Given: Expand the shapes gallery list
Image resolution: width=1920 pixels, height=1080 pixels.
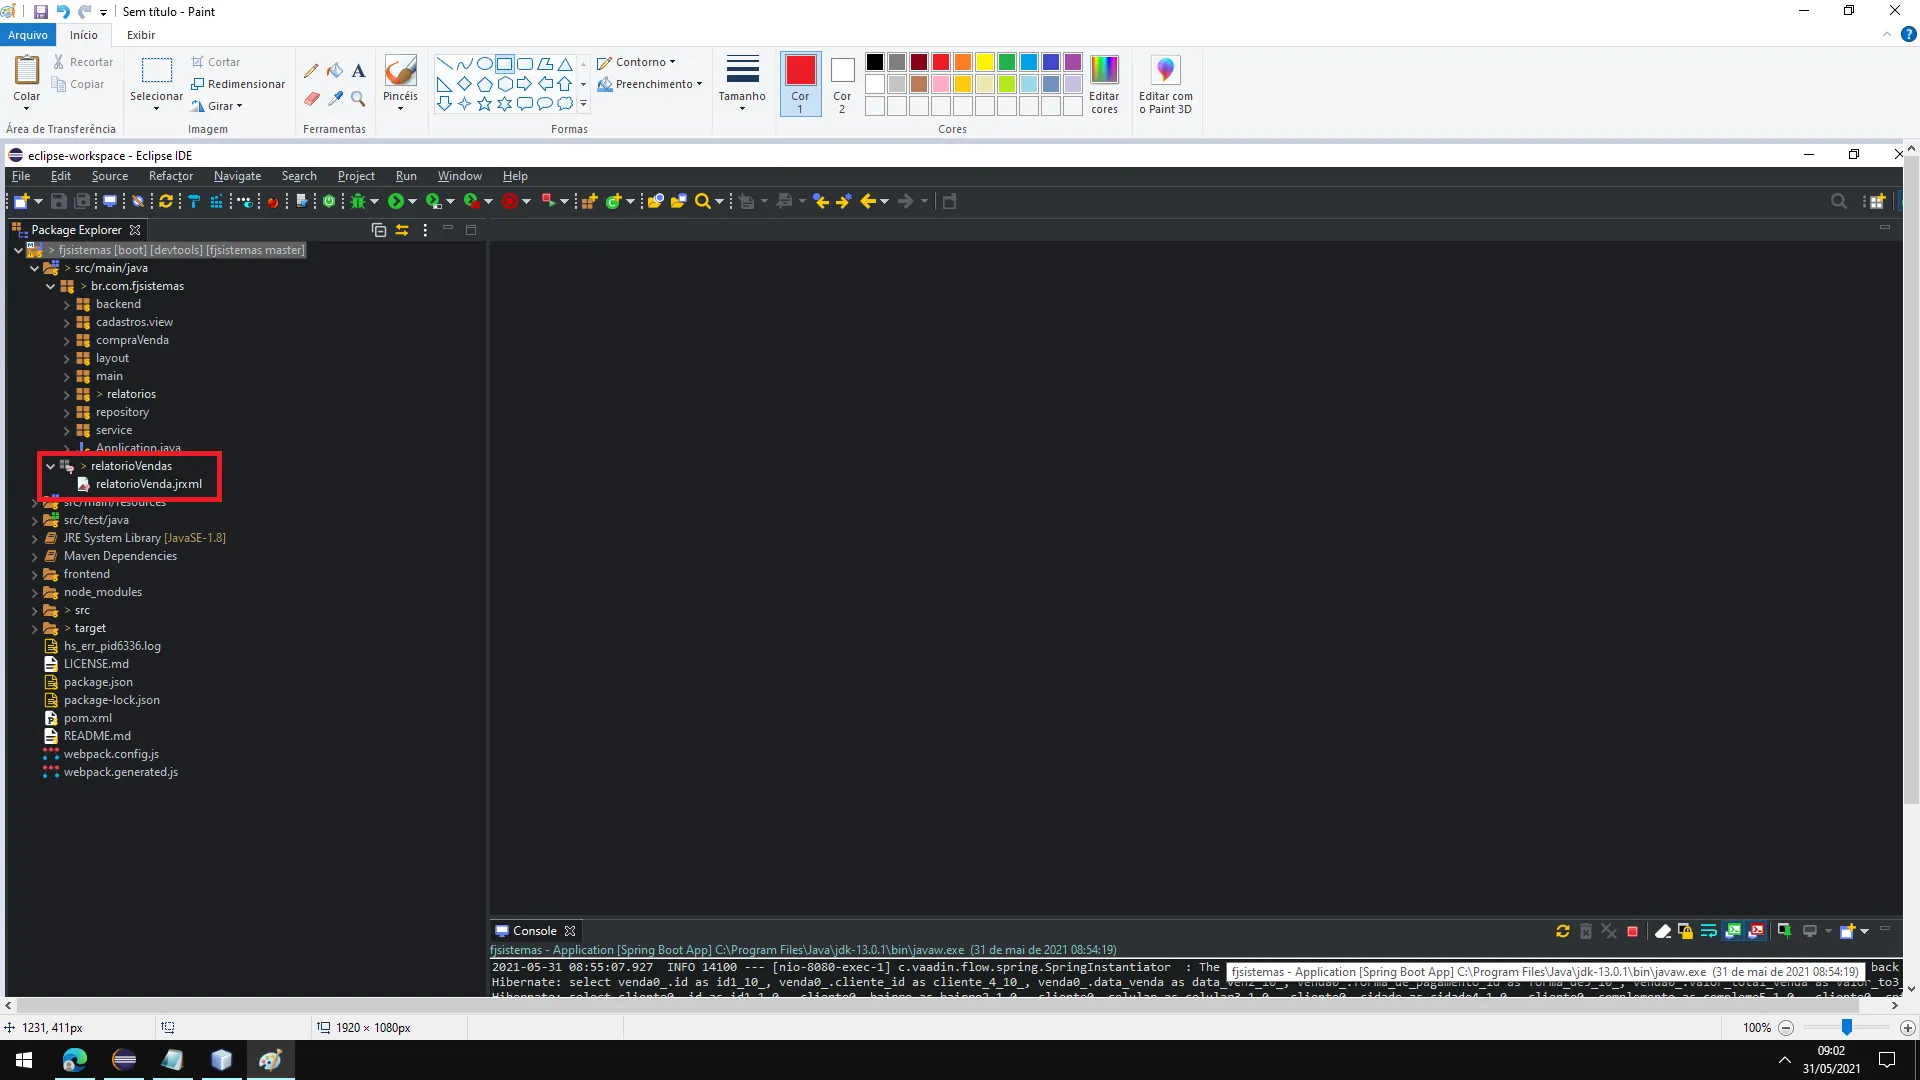Looking at the screenshot, I should coord(583,104).
